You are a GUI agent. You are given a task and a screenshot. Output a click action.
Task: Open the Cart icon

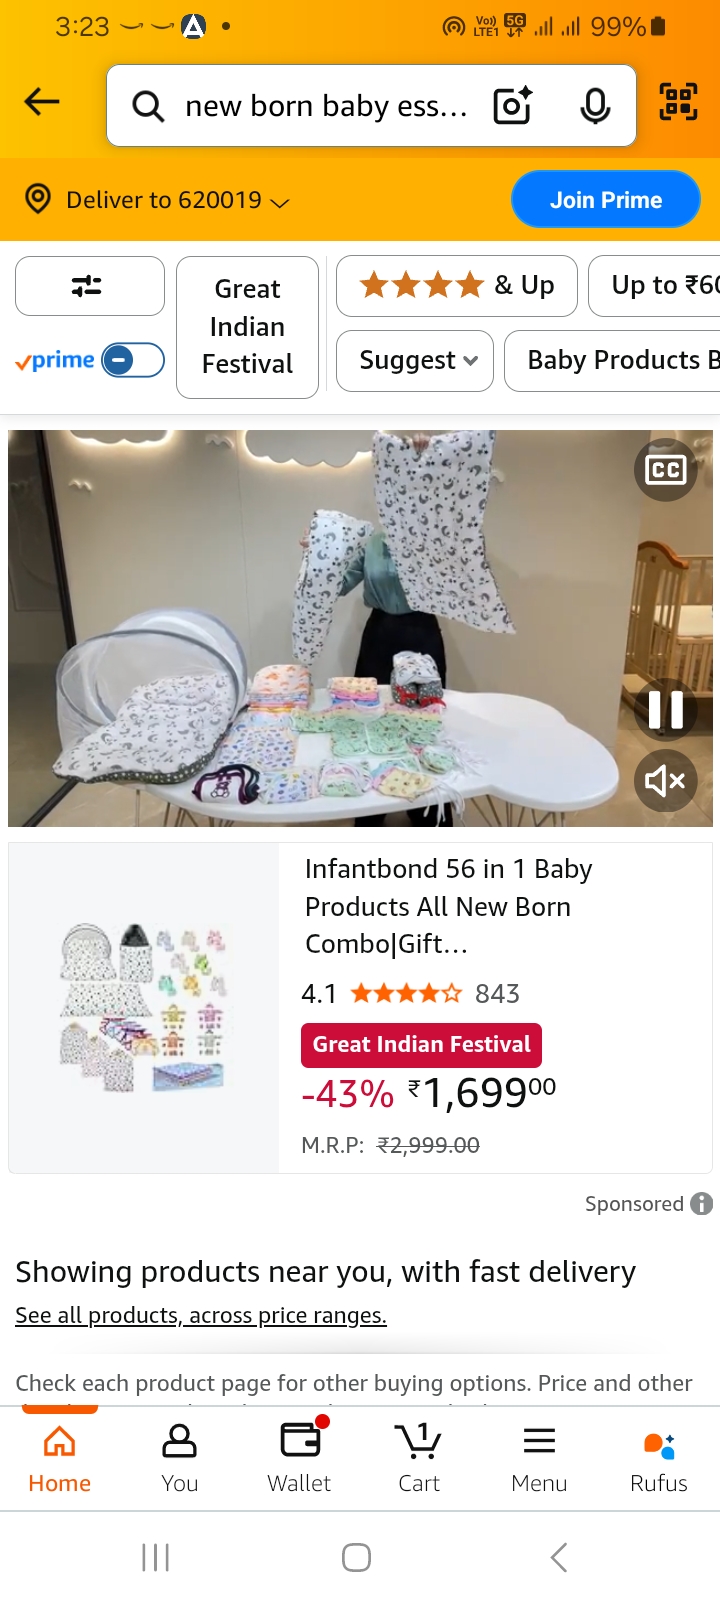pos(419,1459)
